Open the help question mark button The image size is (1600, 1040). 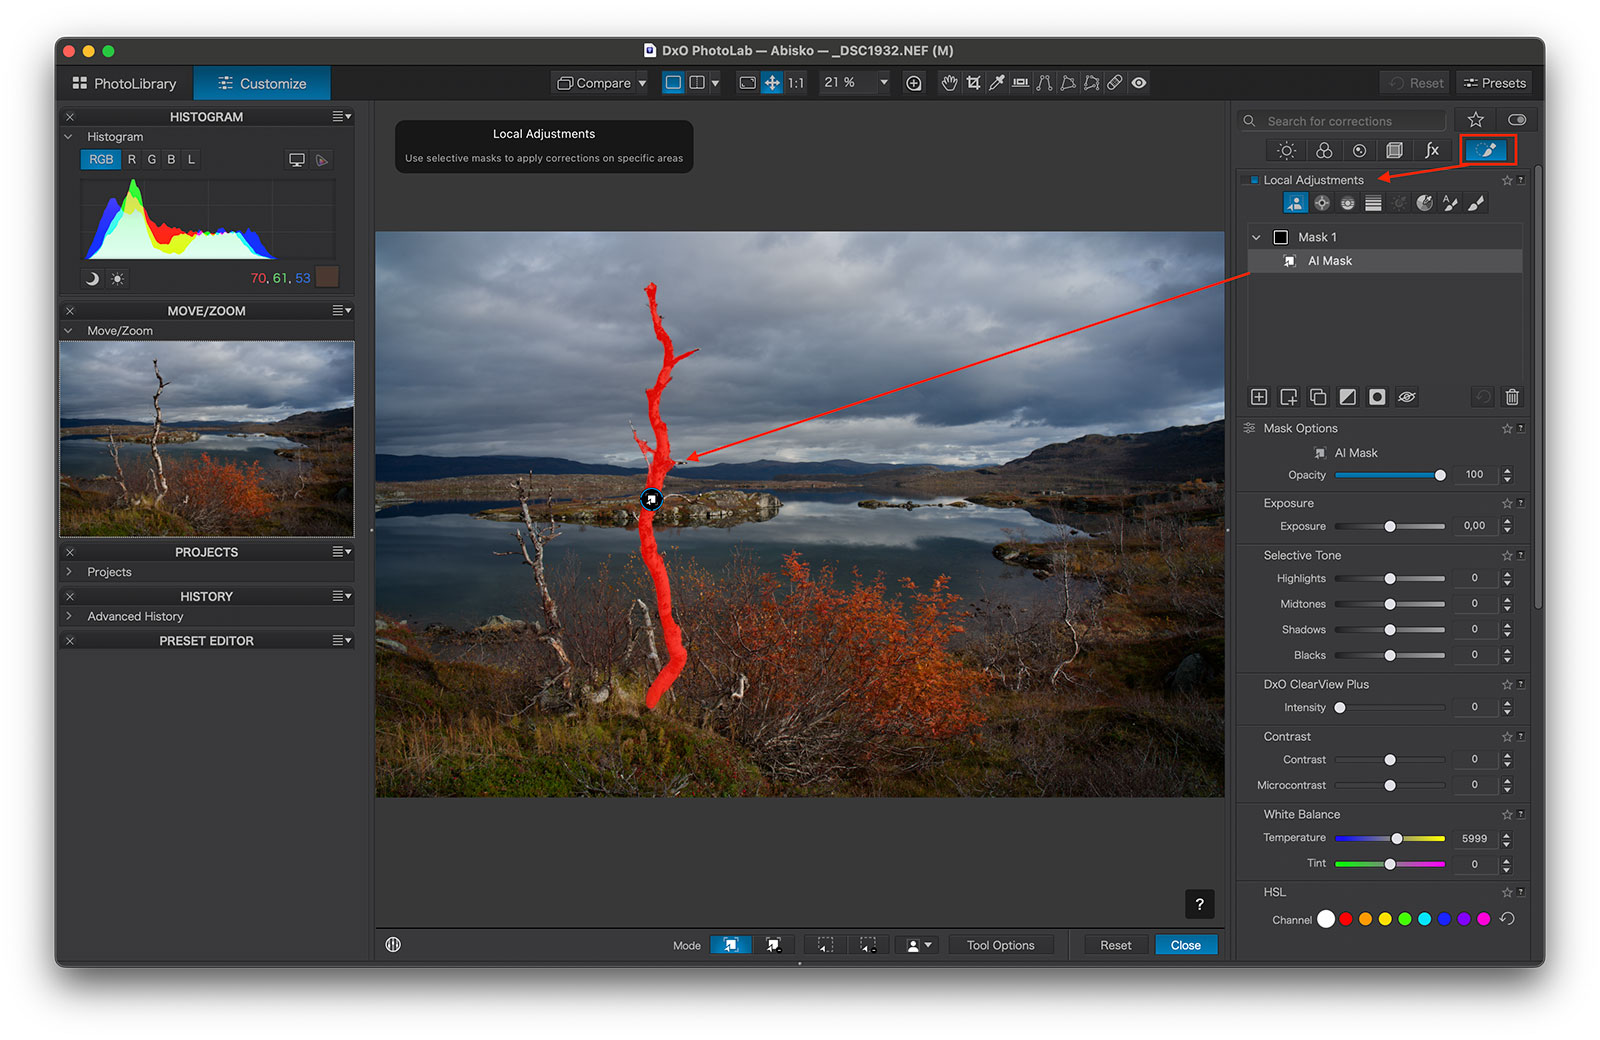(x=1200, y=904)
